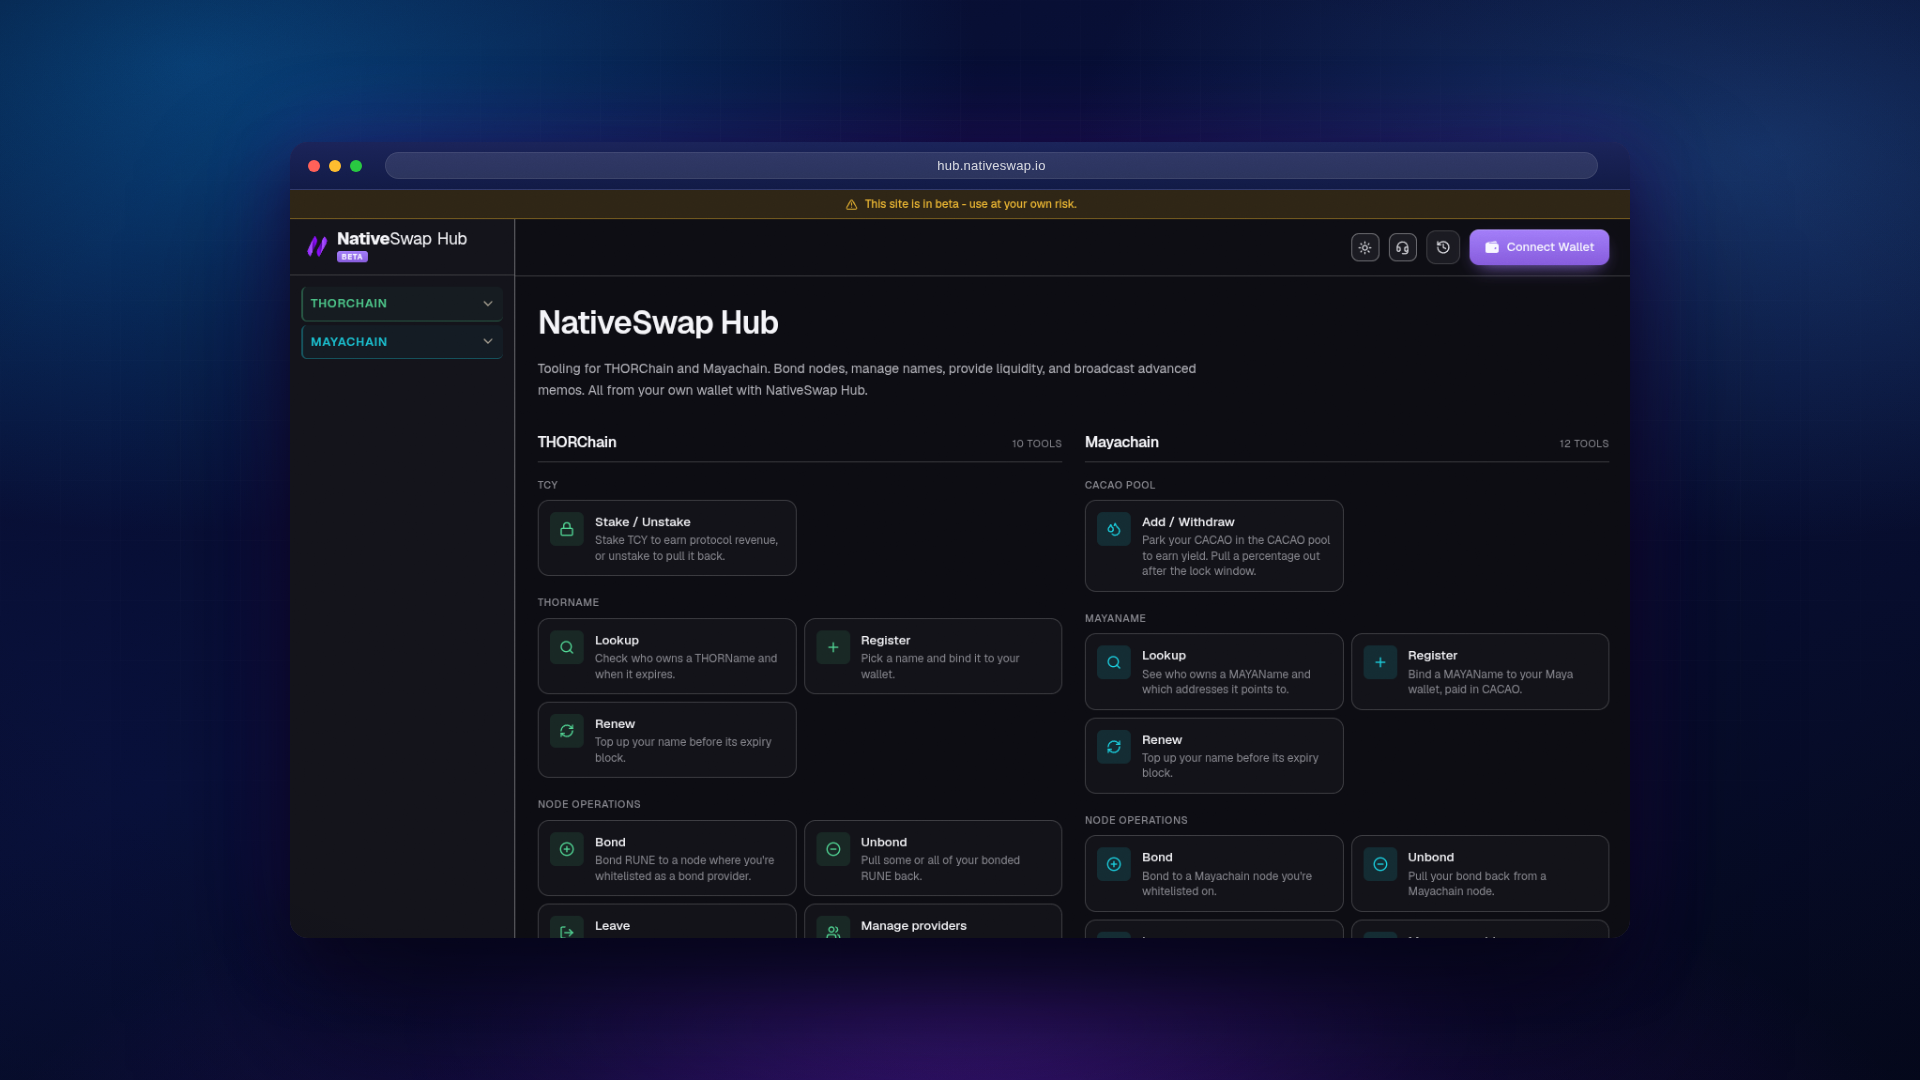Viewport: 1920px width, 1080px height.
Task: Click the THORName Renew refresh icon
Action: pos(567,731)
